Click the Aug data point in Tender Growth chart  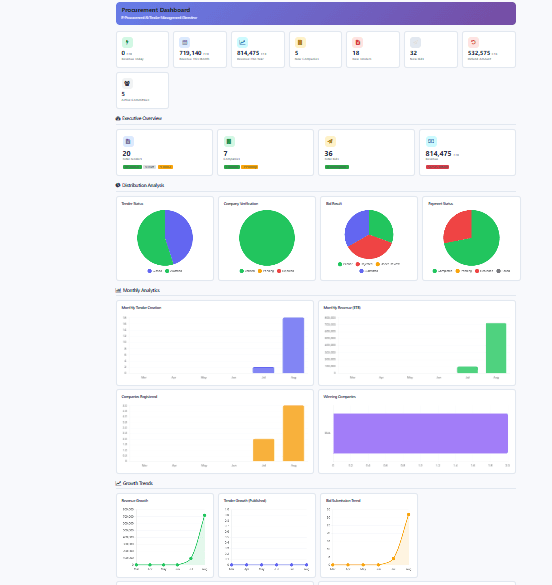307,564
